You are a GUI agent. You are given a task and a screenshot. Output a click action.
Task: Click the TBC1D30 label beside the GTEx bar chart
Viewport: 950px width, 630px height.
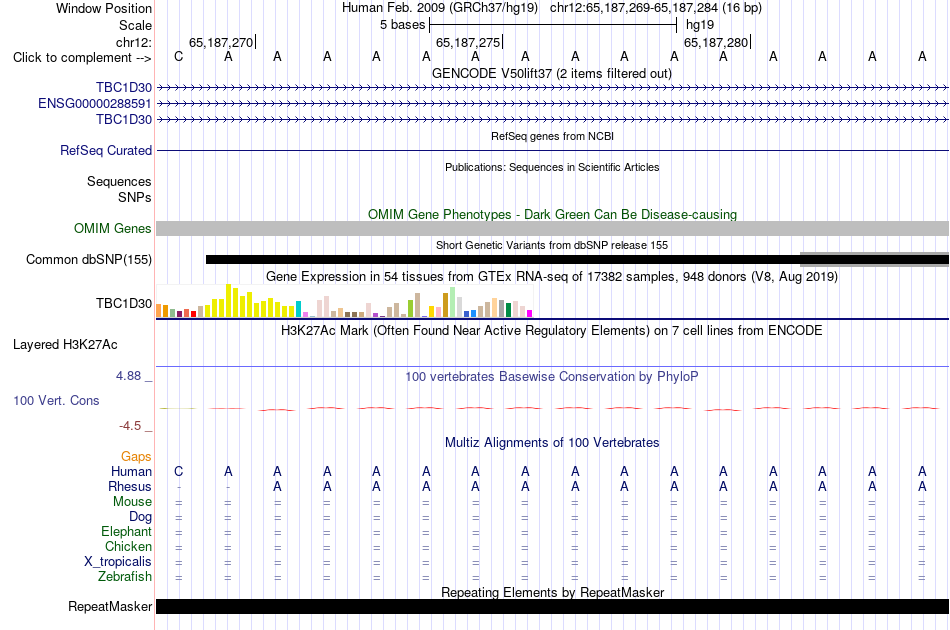click(124, 303)
